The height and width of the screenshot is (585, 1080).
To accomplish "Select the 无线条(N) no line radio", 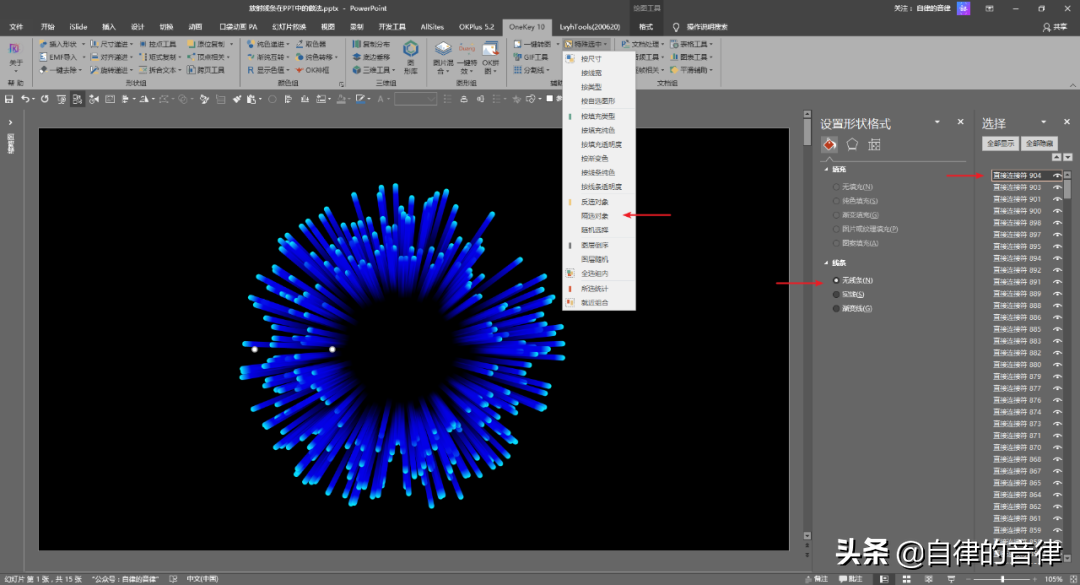I will [836, 280].
